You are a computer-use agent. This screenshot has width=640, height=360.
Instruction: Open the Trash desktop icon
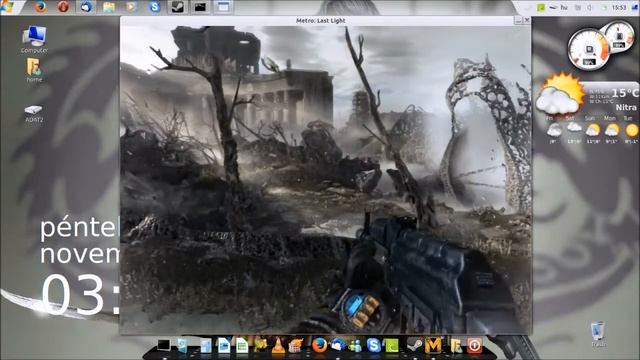coord(598,335)
